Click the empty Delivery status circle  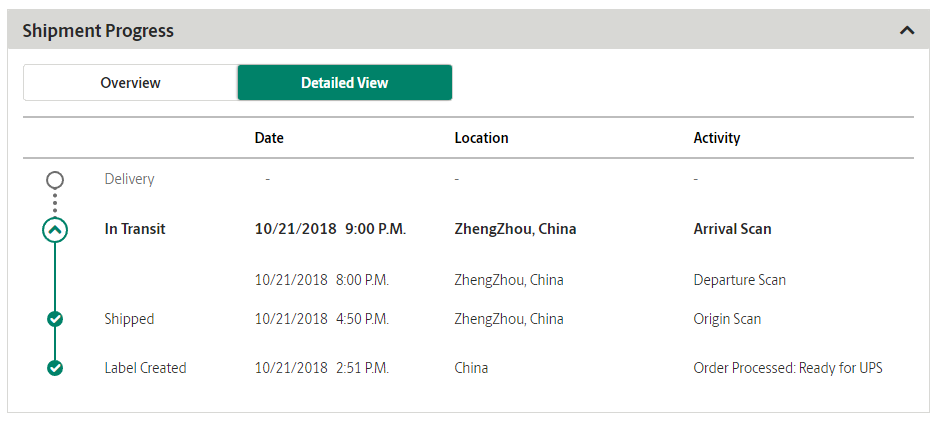(x=55, y=179)
